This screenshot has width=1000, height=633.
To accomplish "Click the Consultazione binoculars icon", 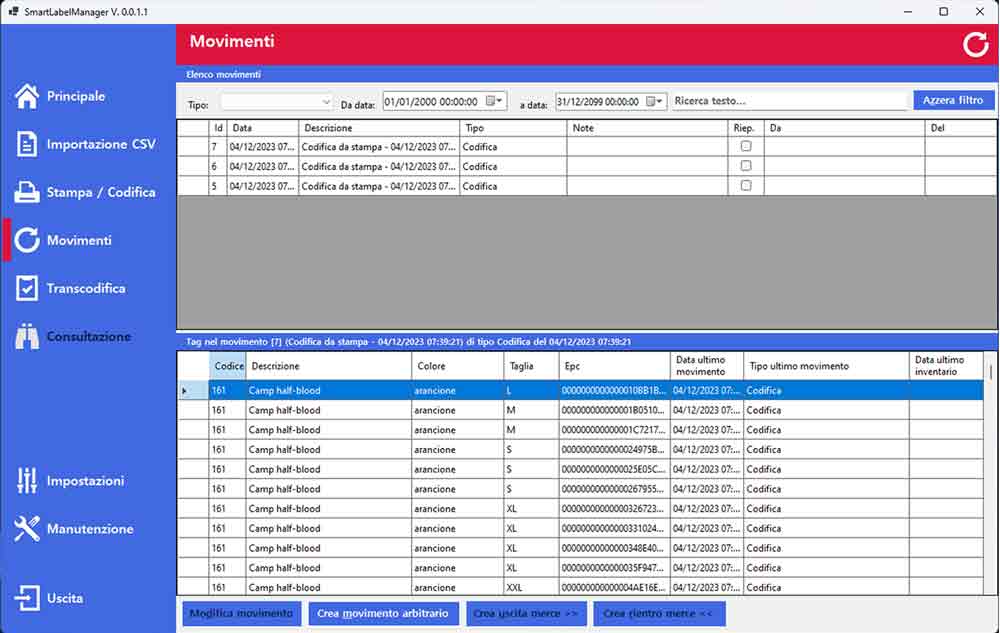I will (x=27, y=337).
